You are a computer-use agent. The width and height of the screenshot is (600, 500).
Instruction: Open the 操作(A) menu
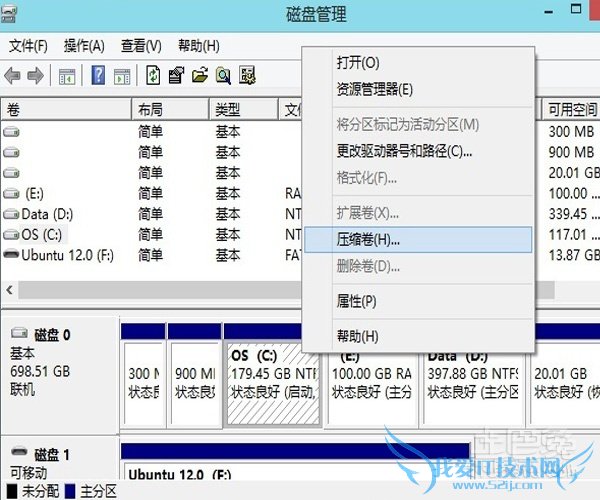[x=84, y=46]
